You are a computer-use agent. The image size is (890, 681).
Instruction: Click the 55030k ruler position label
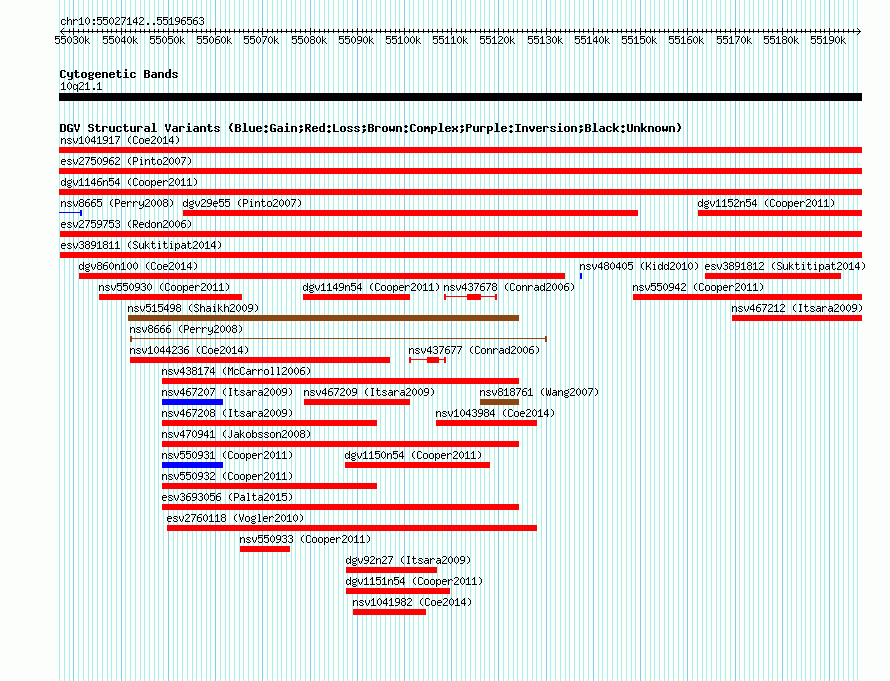pyautogui.click(x=72, y=40)
